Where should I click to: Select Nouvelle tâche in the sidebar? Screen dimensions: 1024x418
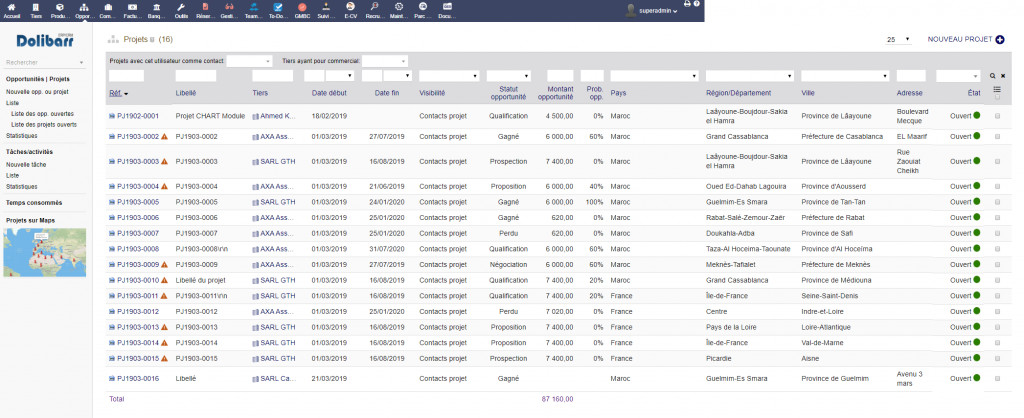pos(26,163)
